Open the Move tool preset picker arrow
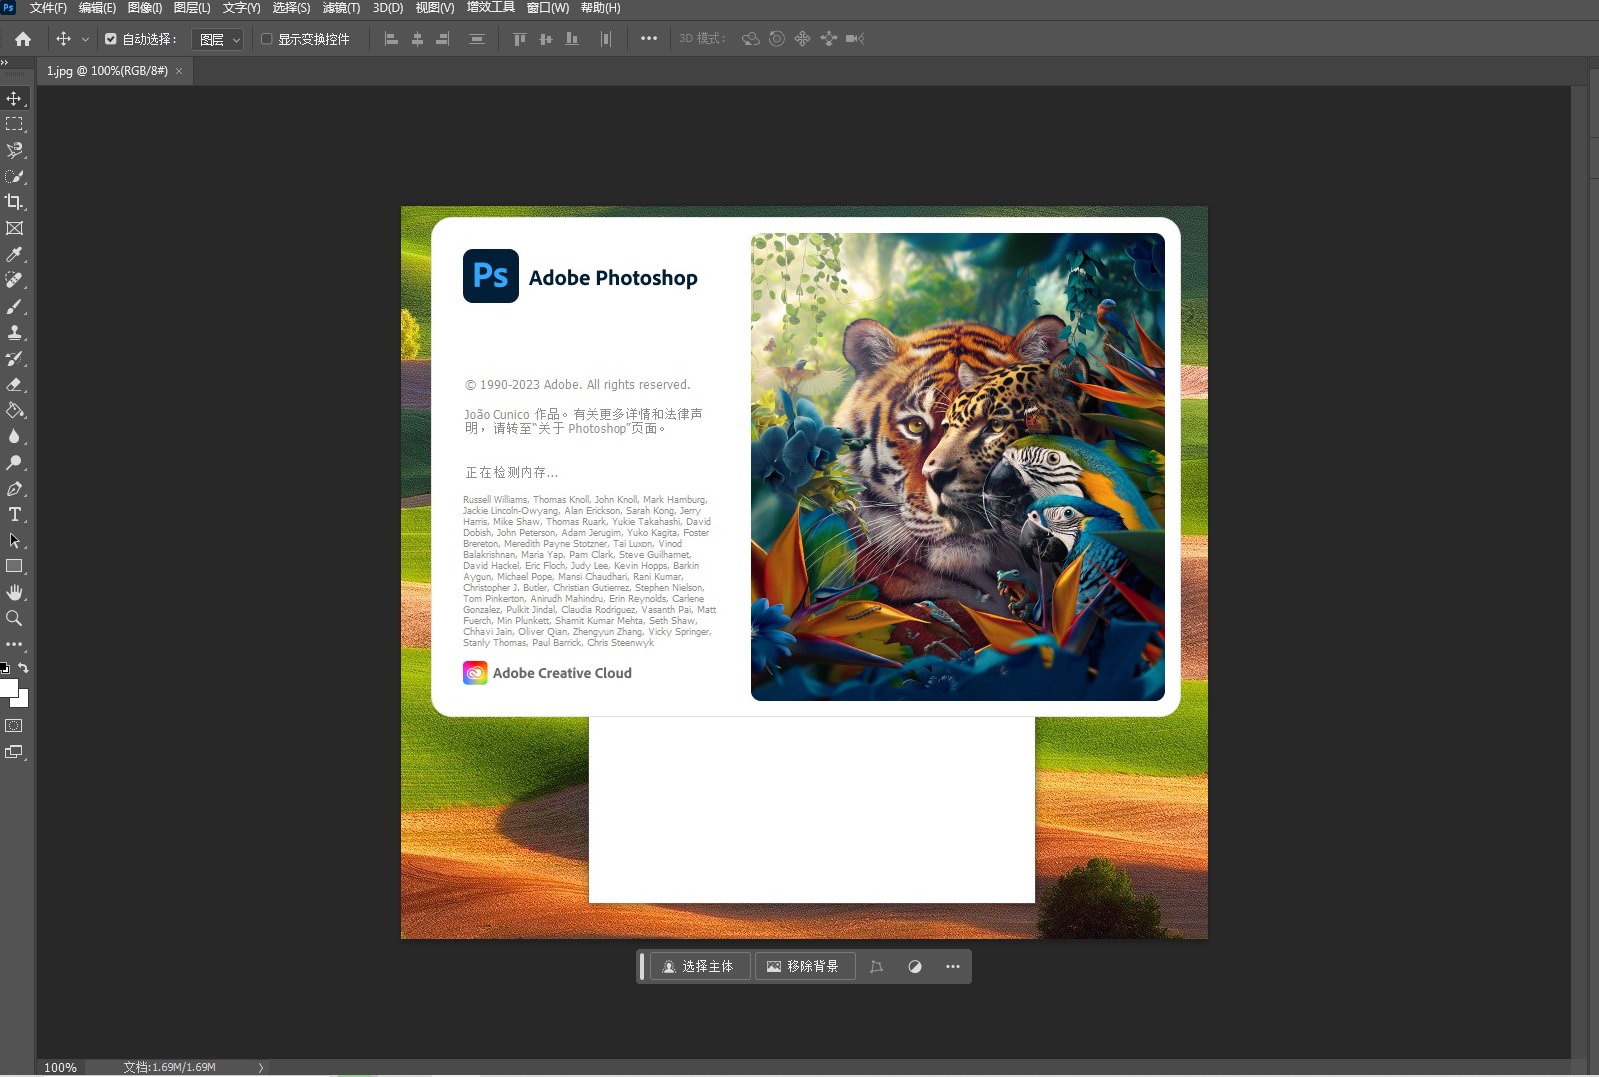The width and height of the screenshot is (1599, 1077). click(85, 39)
